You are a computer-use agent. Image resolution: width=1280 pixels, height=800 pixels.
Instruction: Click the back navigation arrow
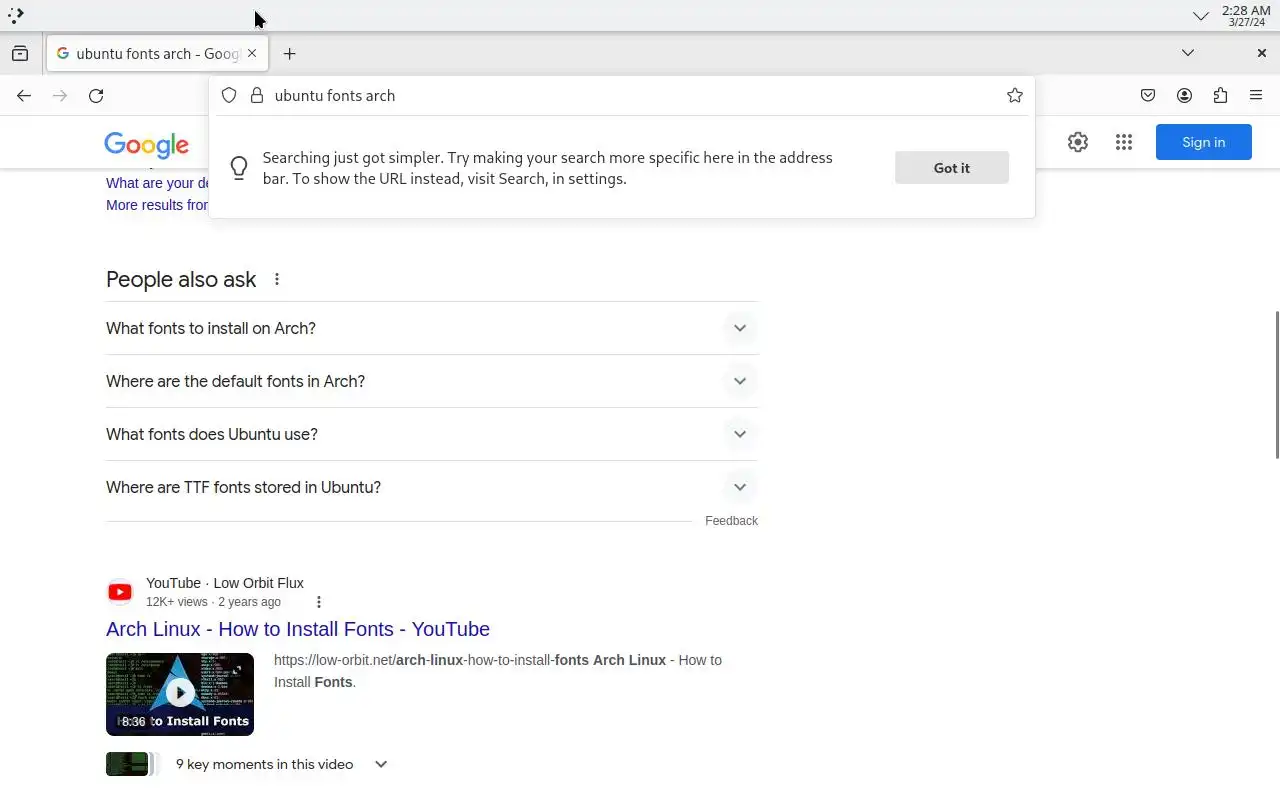pyautogui.click(x=24, y=96)
